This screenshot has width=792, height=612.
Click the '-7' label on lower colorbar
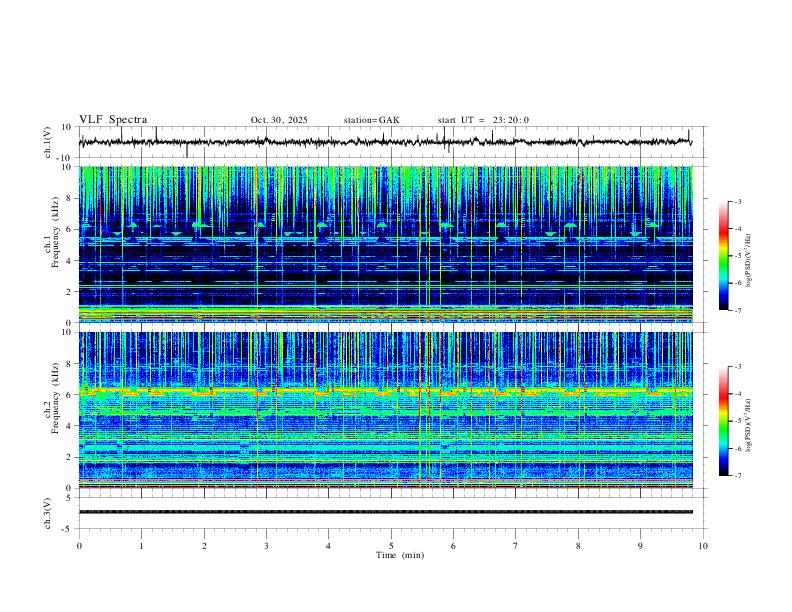click(737, 476)
